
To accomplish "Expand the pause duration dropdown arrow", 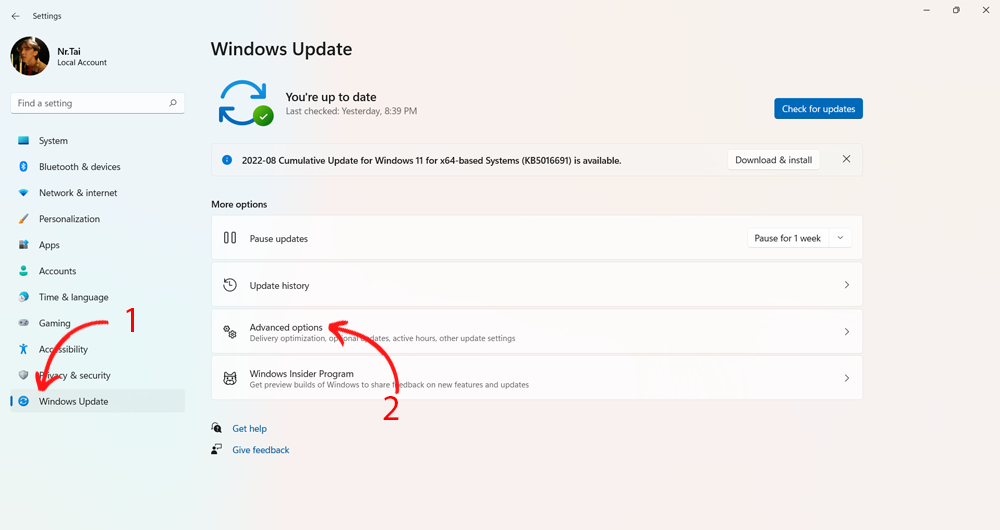I will click(840, 238).
